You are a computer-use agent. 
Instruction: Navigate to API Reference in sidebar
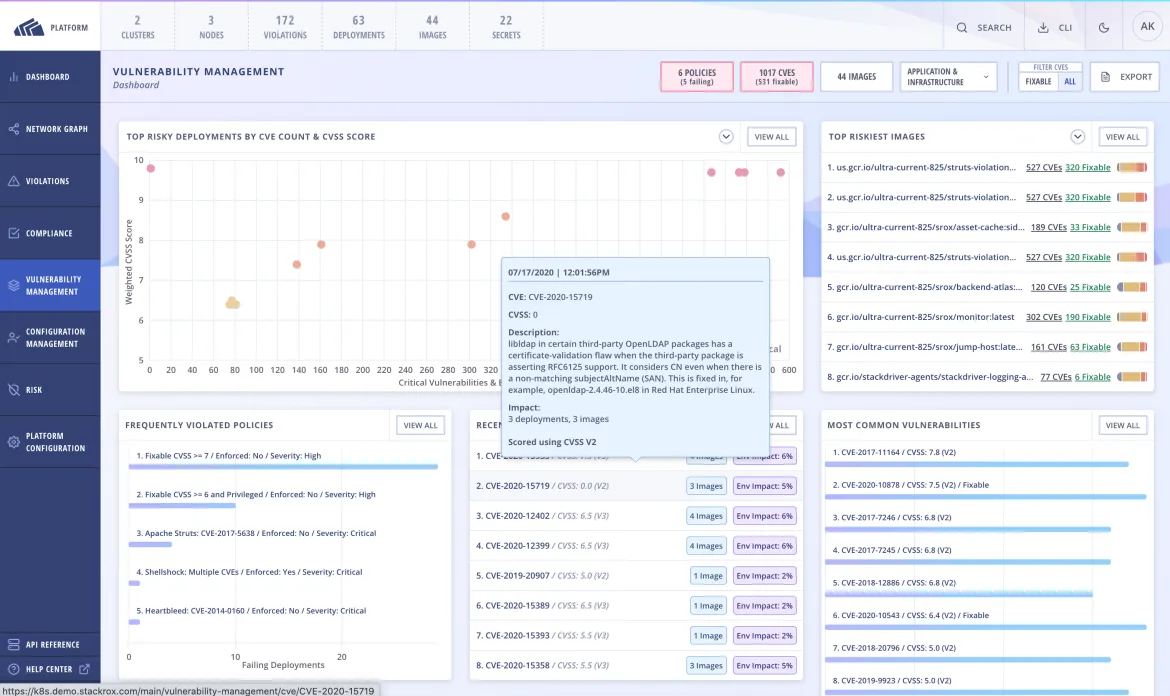14,644
